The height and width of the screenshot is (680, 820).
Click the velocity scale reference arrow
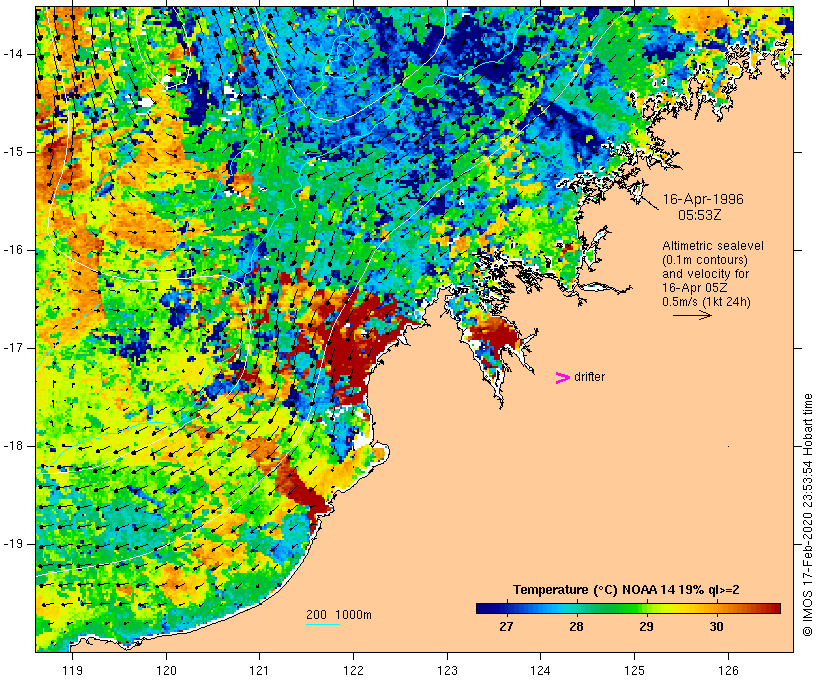692,315
